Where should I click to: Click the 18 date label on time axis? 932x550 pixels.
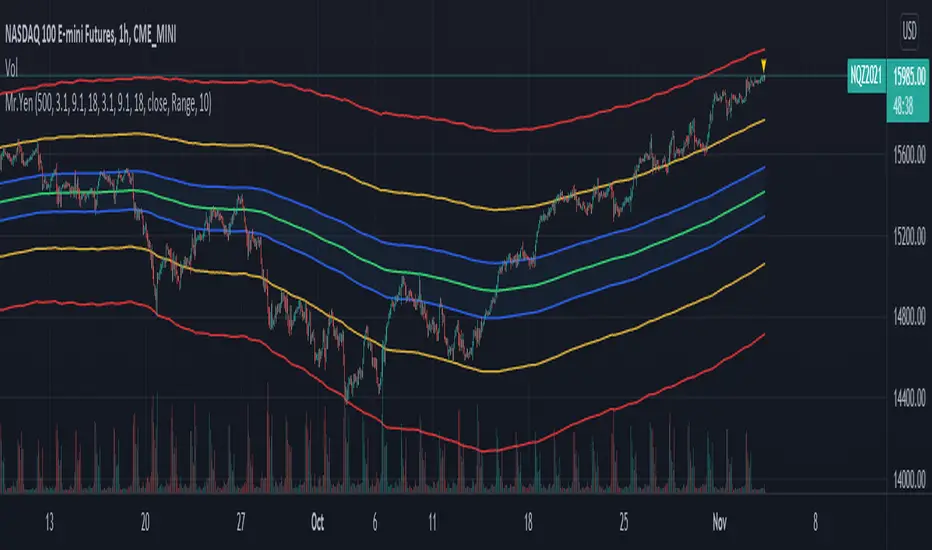530,522
